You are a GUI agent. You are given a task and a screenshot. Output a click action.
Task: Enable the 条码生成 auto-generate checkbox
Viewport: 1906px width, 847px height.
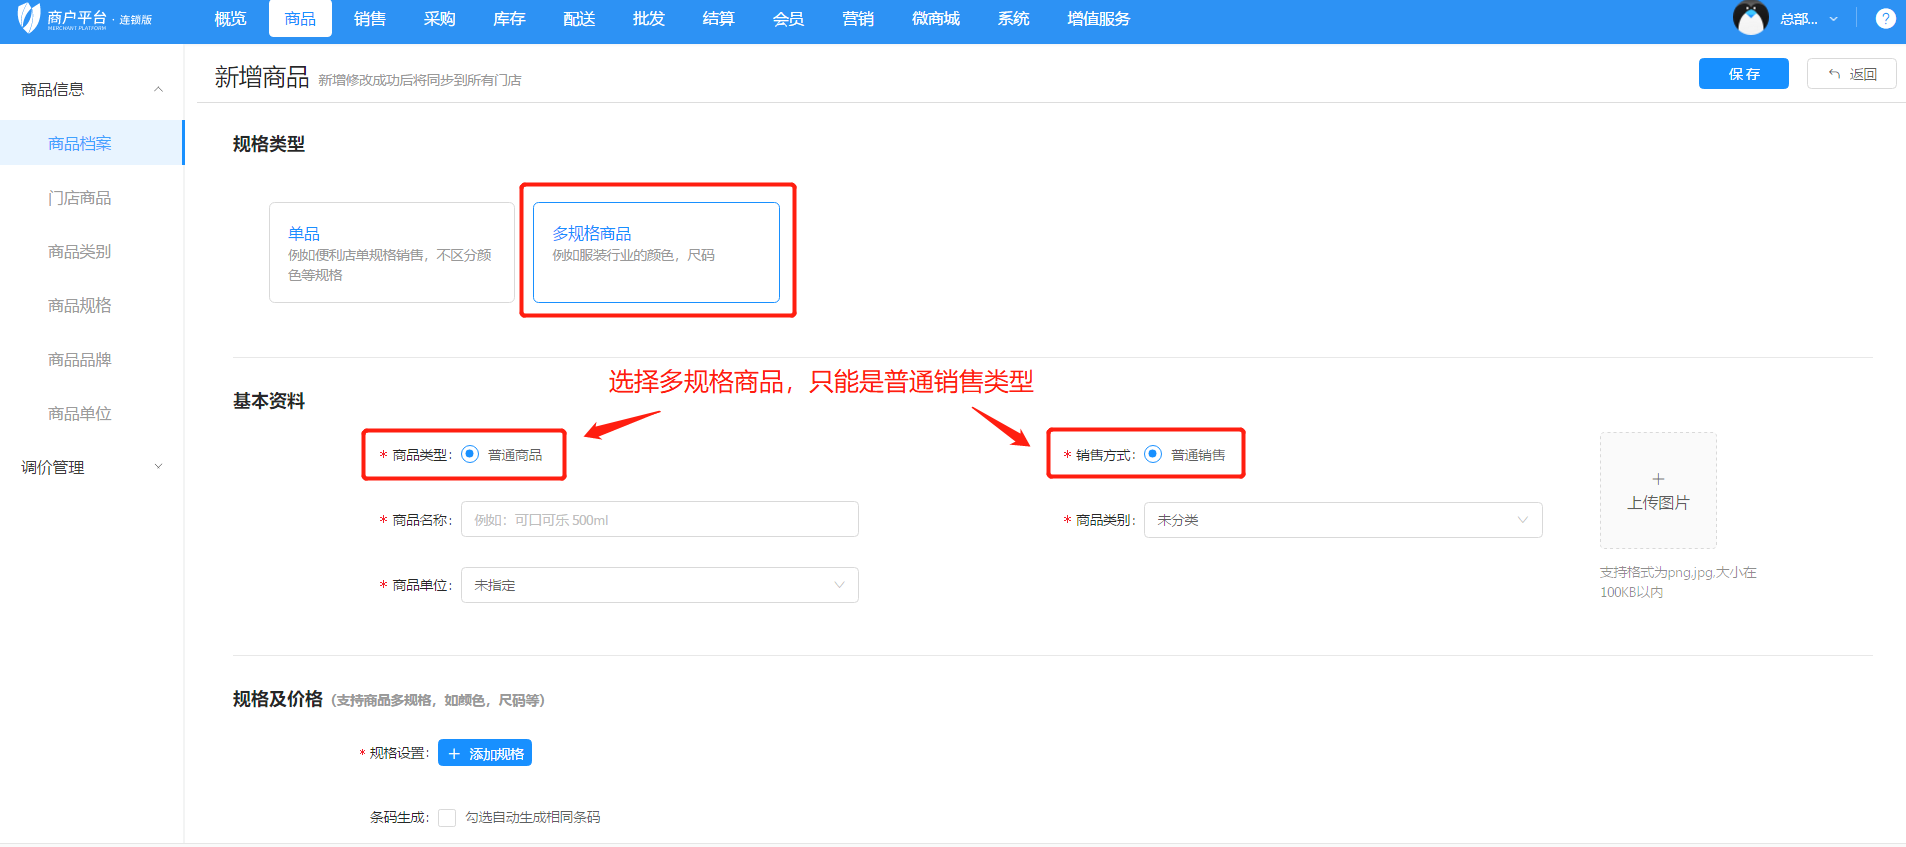pos(447,818)
